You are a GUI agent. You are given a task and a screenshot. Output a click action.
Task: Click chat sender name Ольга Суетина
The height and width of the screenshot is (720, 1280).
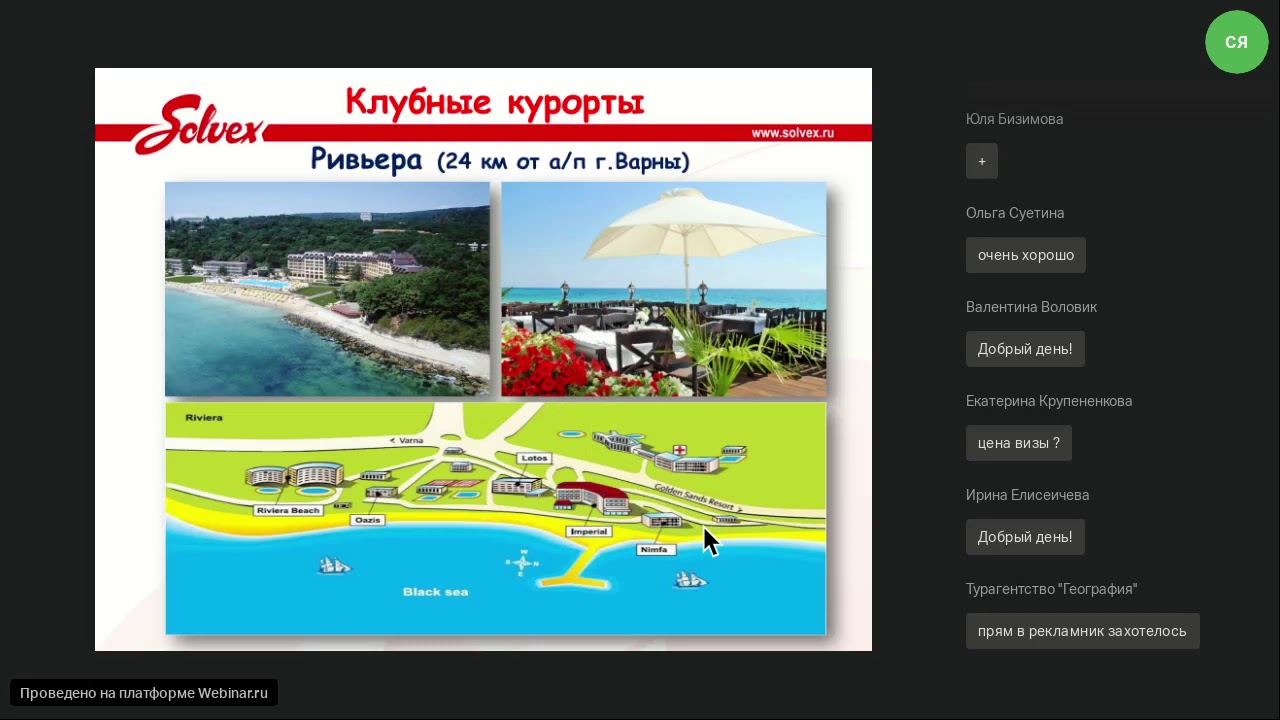(1015, 213)
